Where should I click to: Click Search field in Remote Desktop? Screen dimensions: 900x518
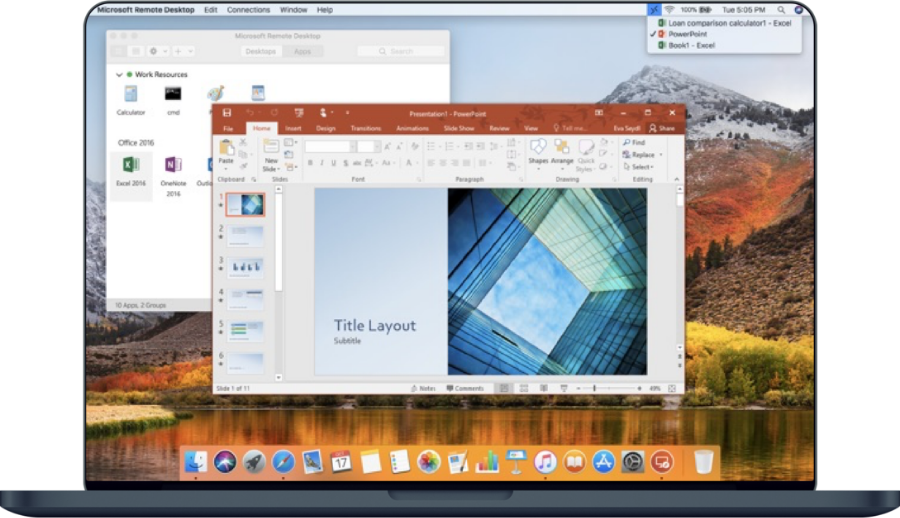tap(401, 51)
